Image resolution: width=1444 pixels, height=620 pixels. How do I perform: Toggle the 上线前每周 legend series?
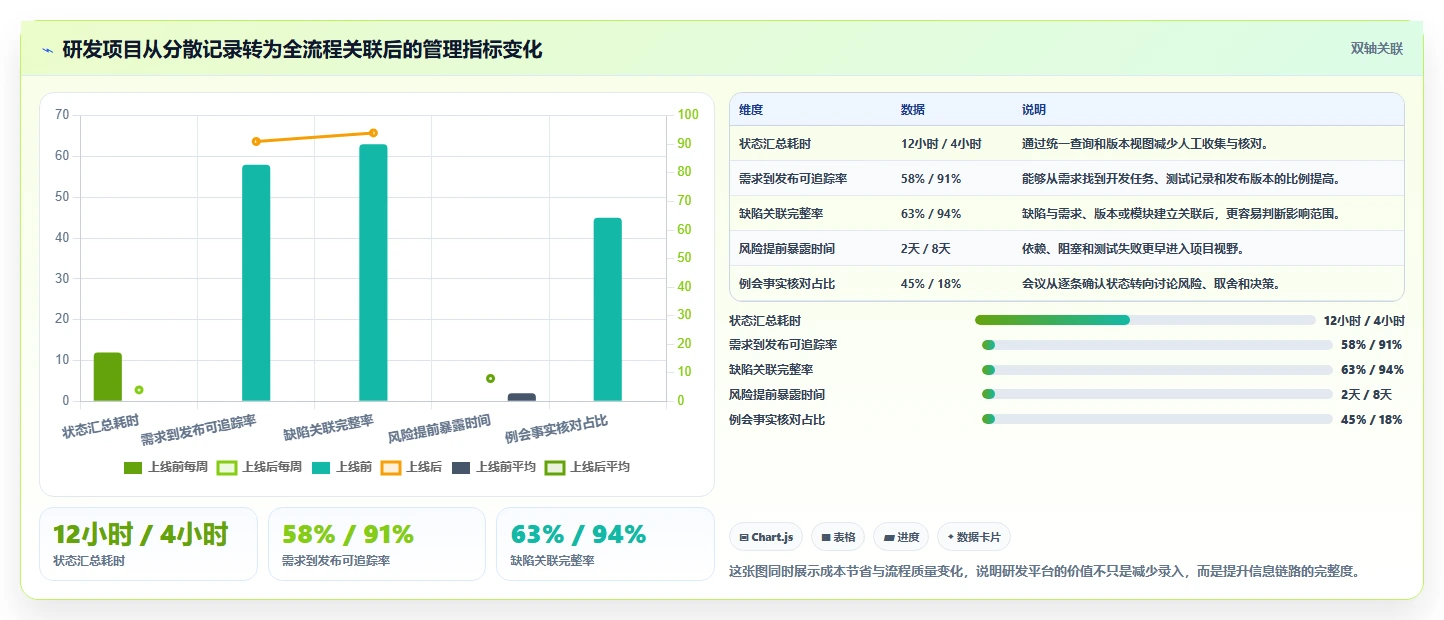point(166,467)
